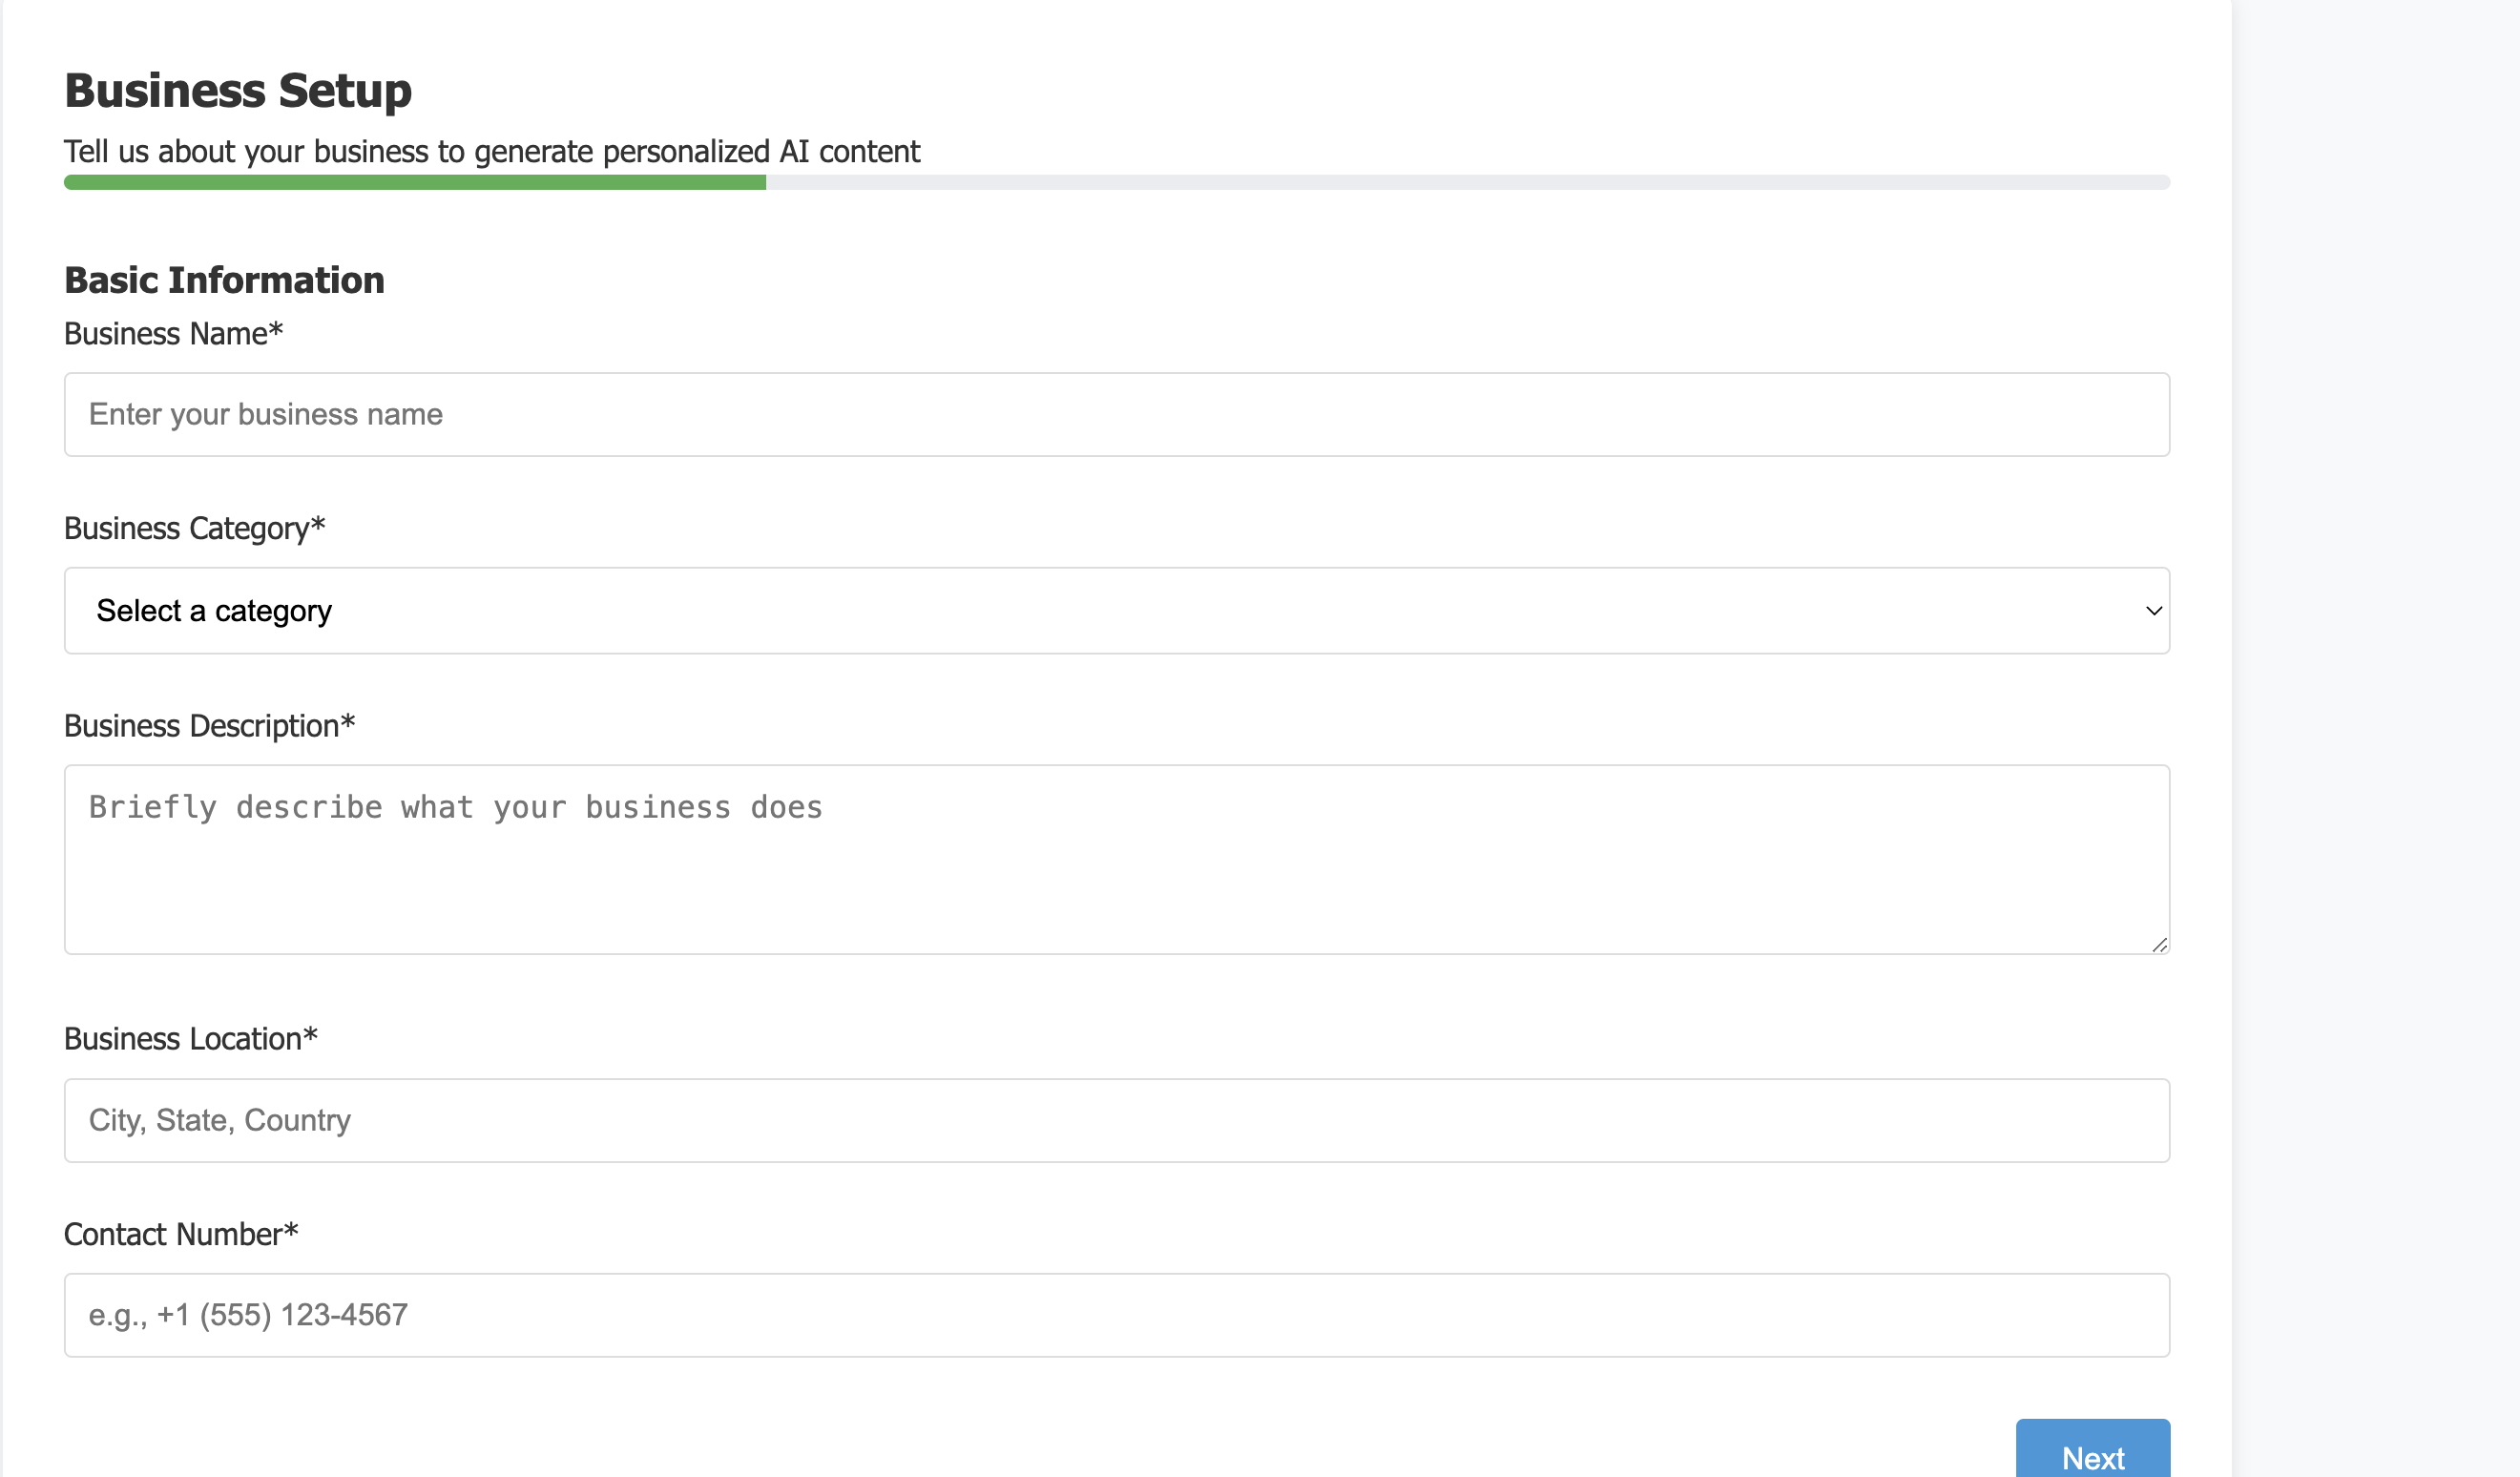Click the Business Location* label
2520x1477 pixels.
(x=183, y=1039)
